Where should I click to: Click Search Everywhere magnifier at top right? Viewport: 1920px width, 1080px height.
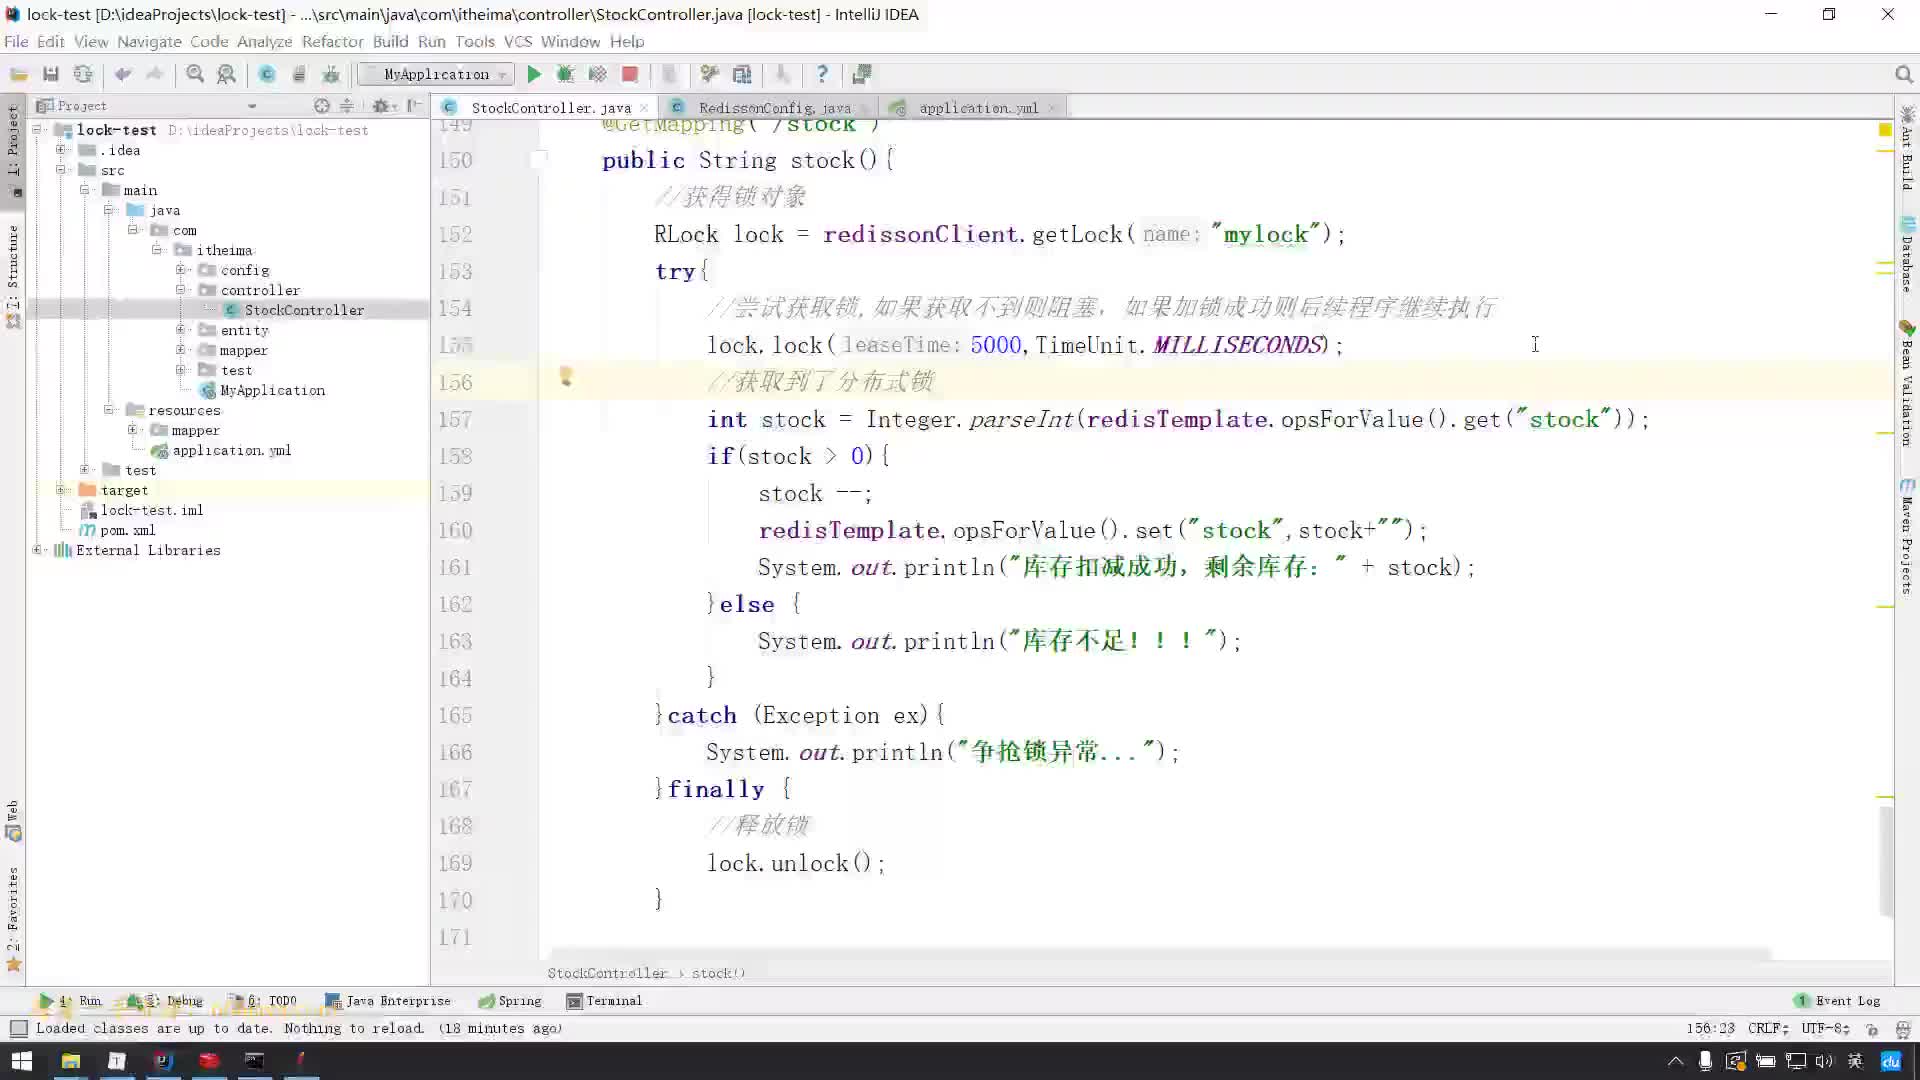click(1903, 74)
